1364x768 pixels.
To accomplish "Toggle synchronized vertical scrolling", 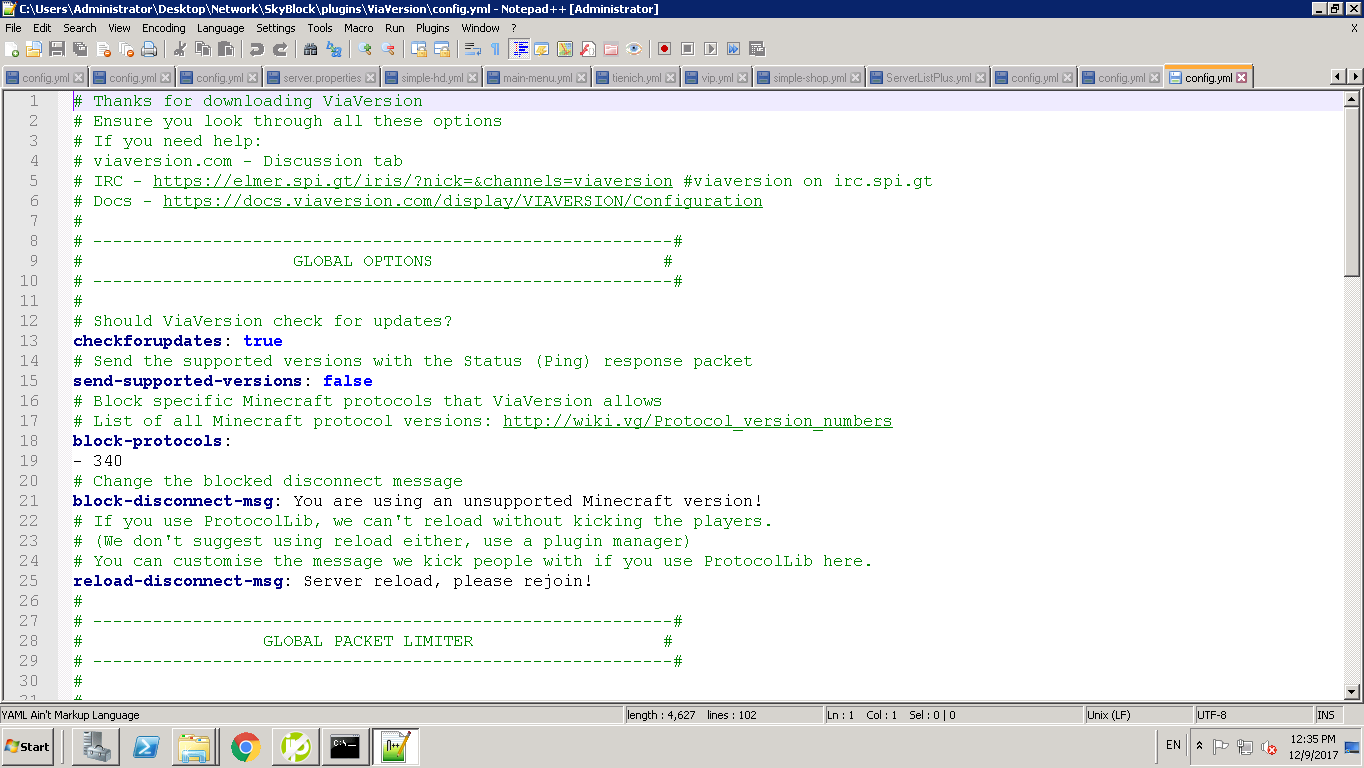I will (419, 49).
